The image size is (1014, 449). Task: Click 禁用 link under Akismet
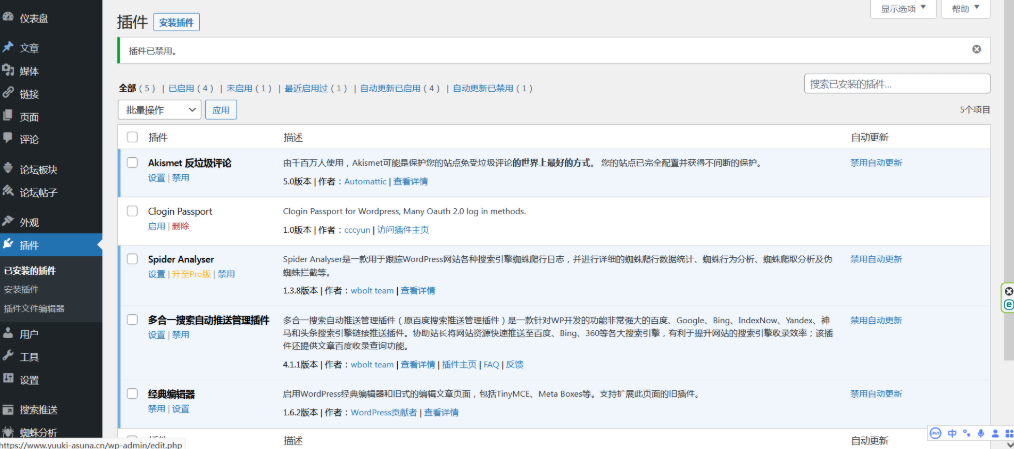[180, 178]
